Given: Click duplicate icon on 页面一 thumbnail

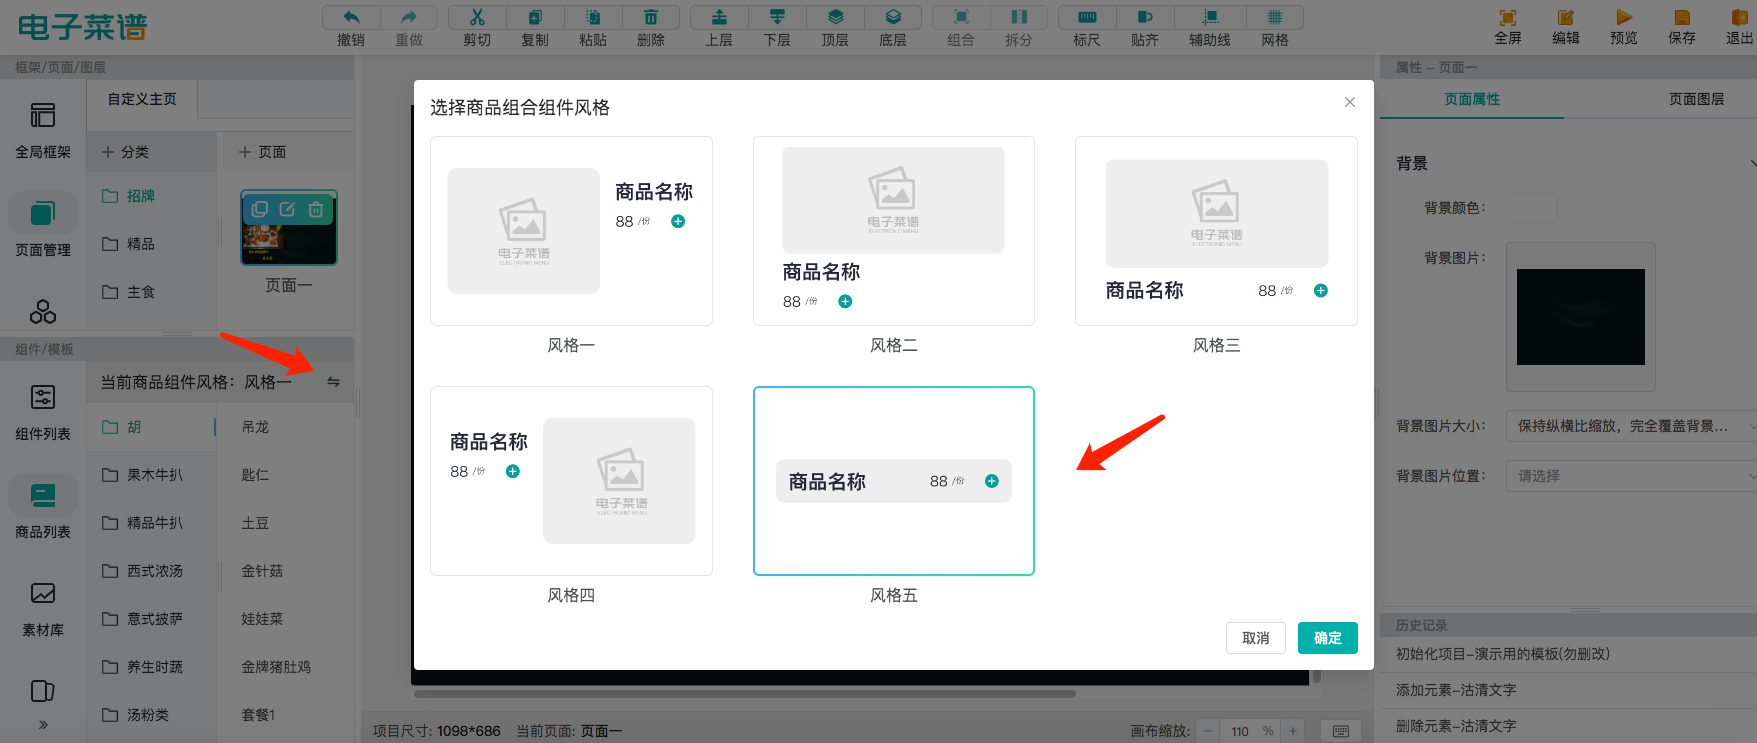Looking at the screenshot, I should click(260, 209).
